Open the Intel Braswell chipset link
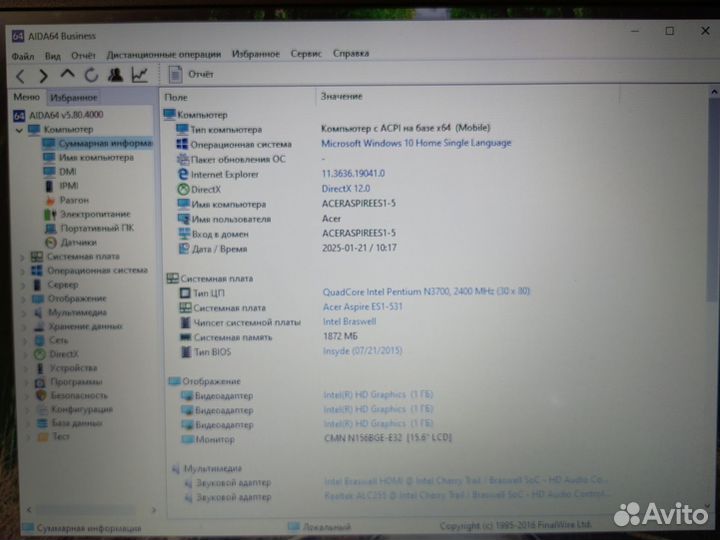 (x=349, y=321)
